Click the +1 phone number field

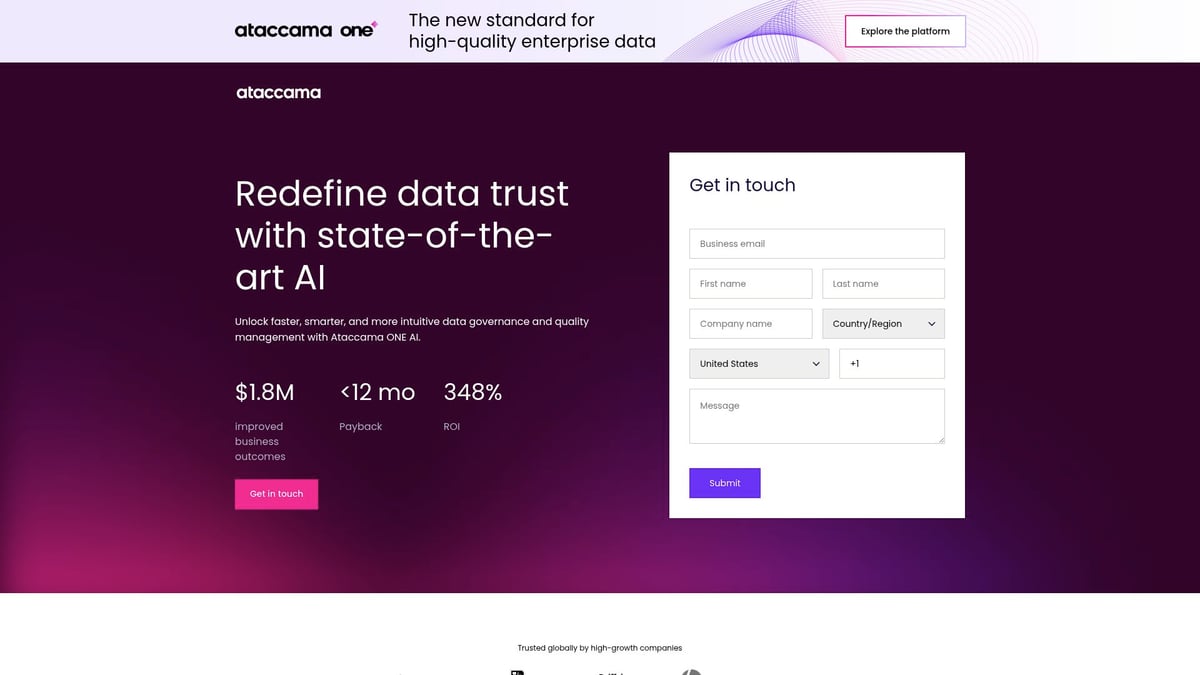[x=891, y=363]
